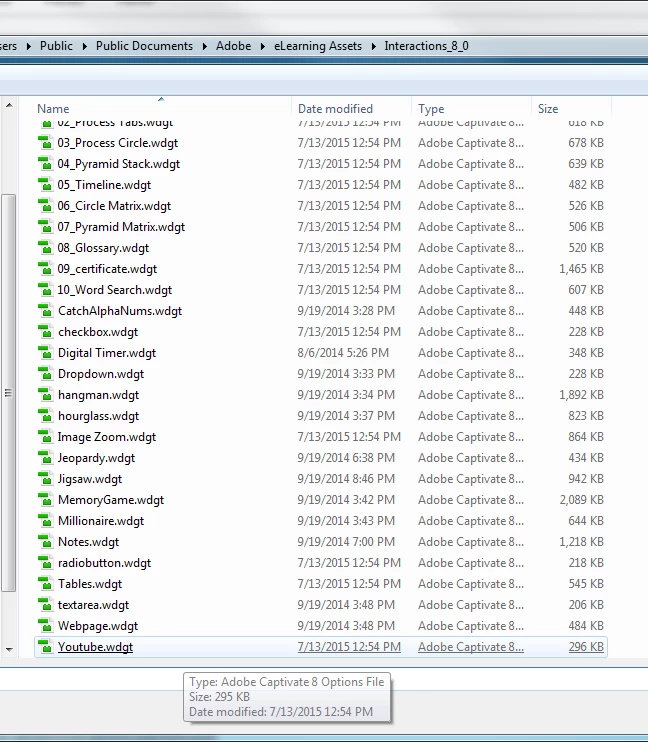Select the radiobutton.wdgt icon

[x=45, y=563]
